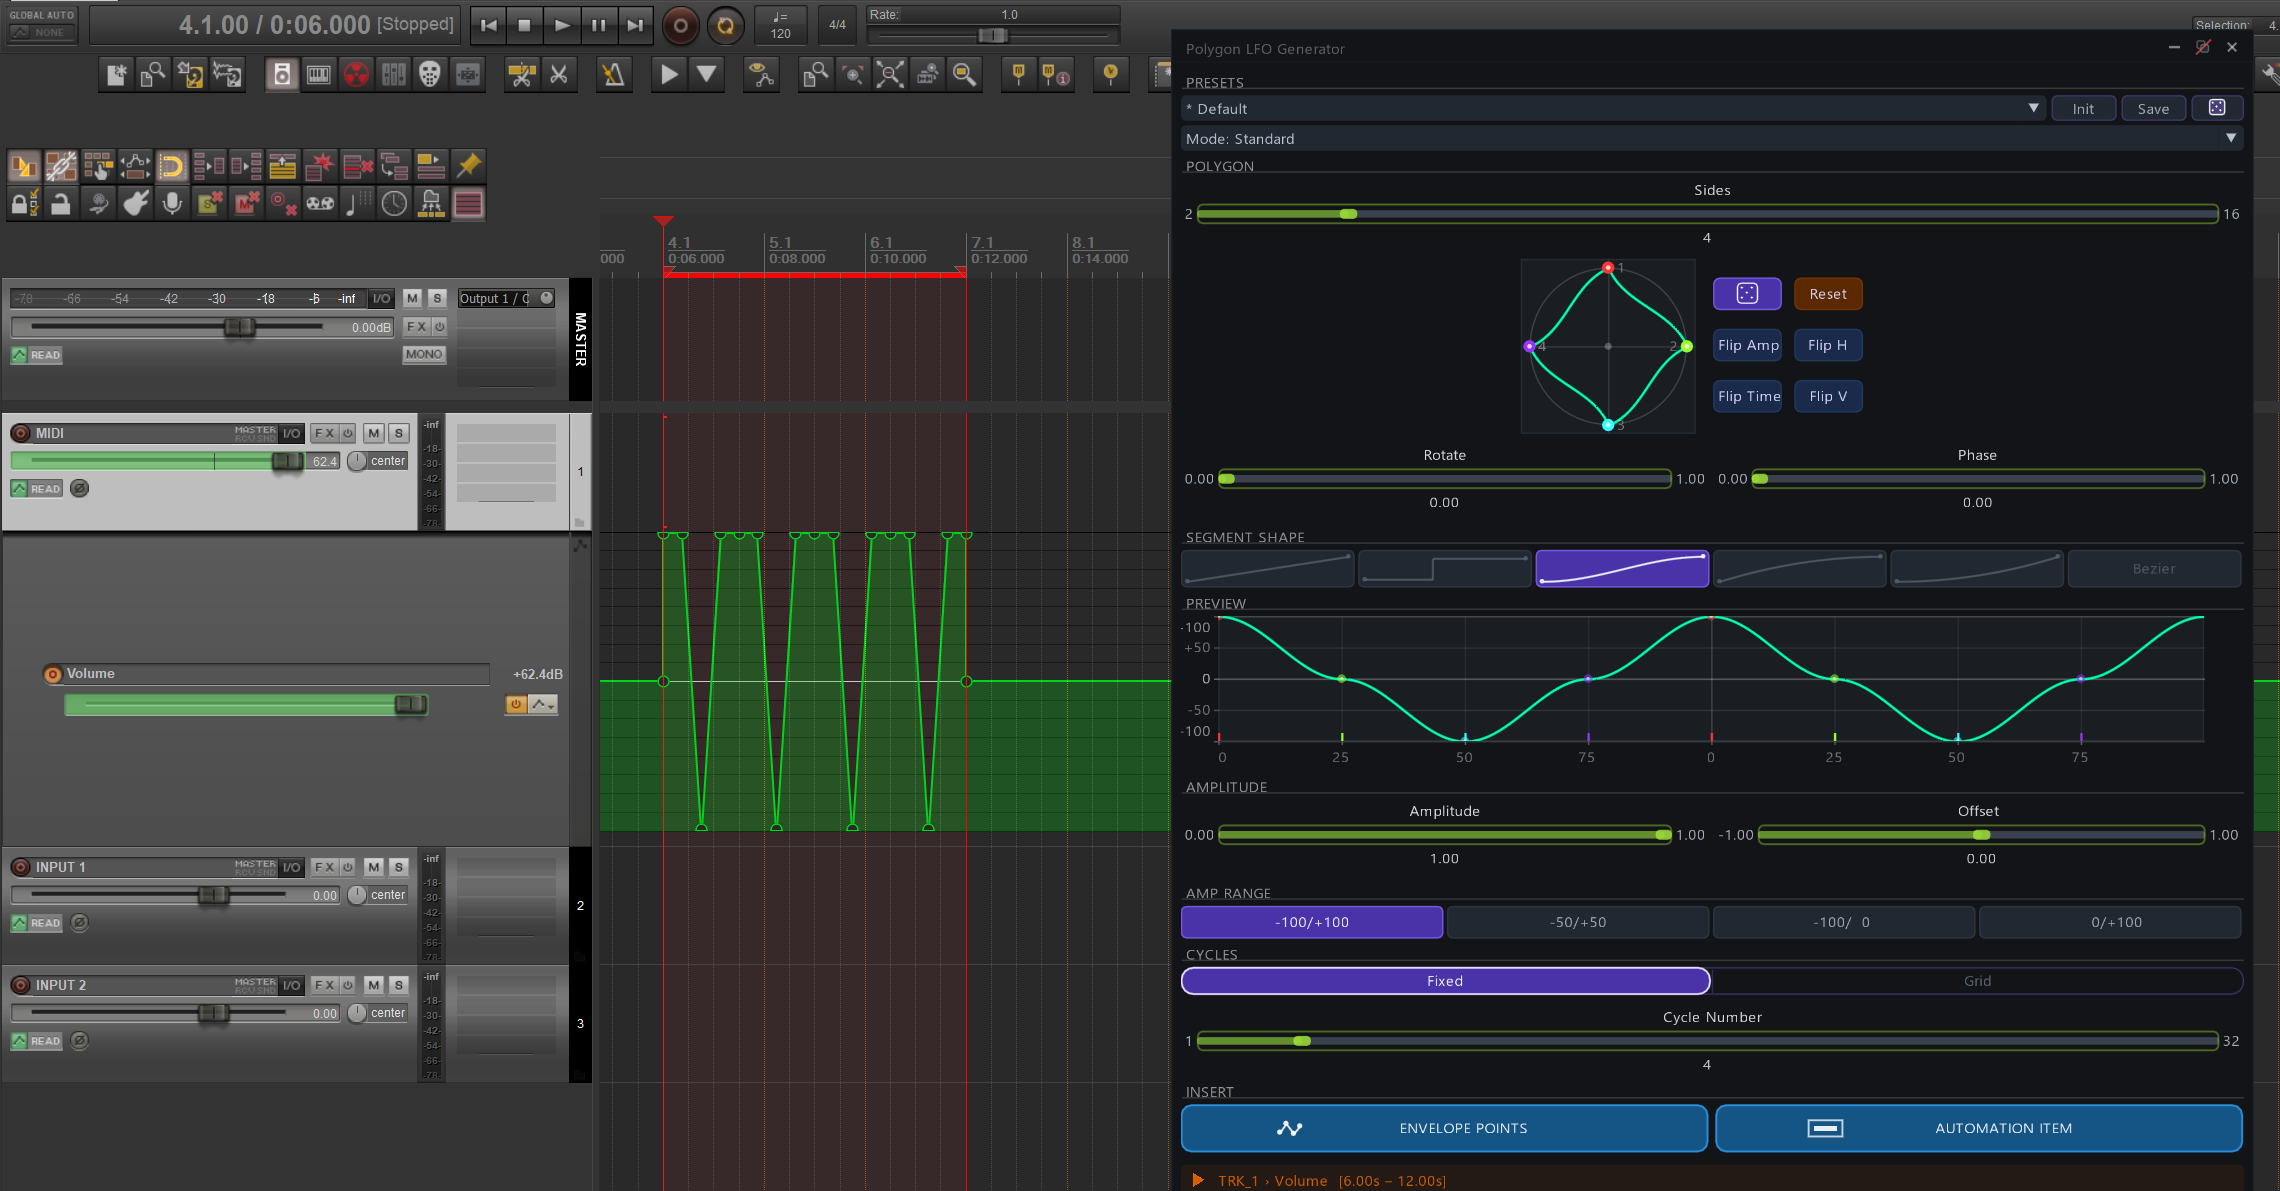Arm record on INPUT 2 track
The width and height of the screenshot is (2280, 1191).
(20, 985)
